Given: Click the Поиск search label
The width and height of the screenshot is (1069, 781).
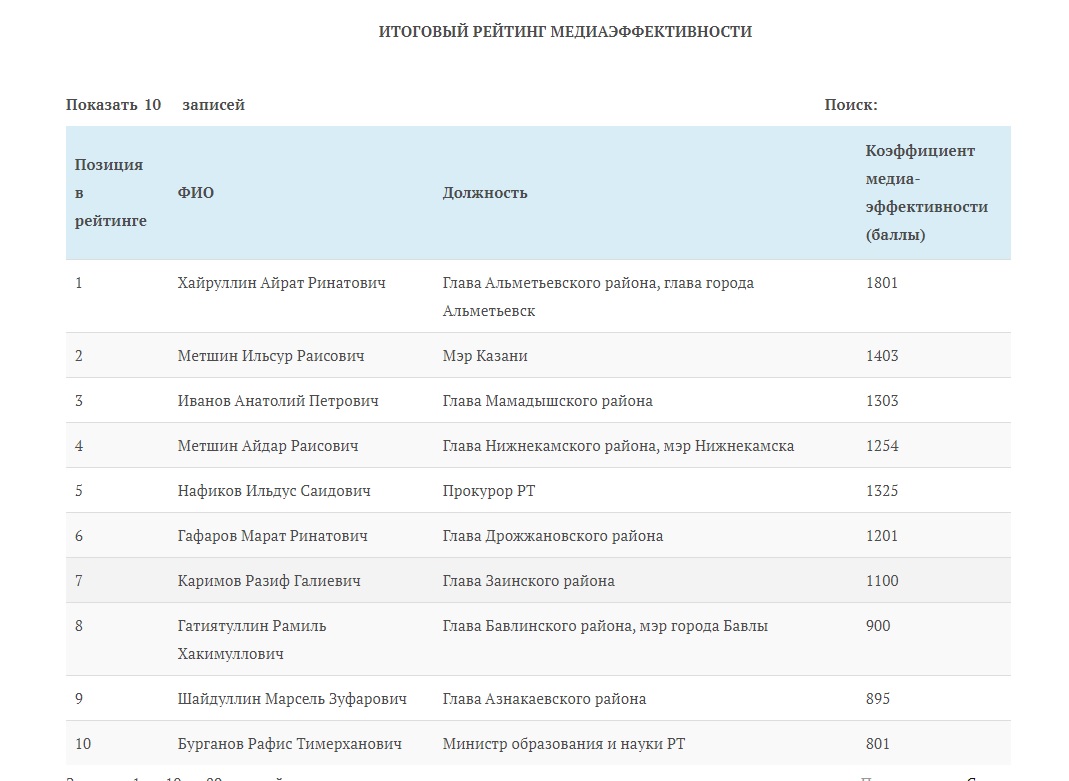Looking at the screenshot, I should 851,105.
